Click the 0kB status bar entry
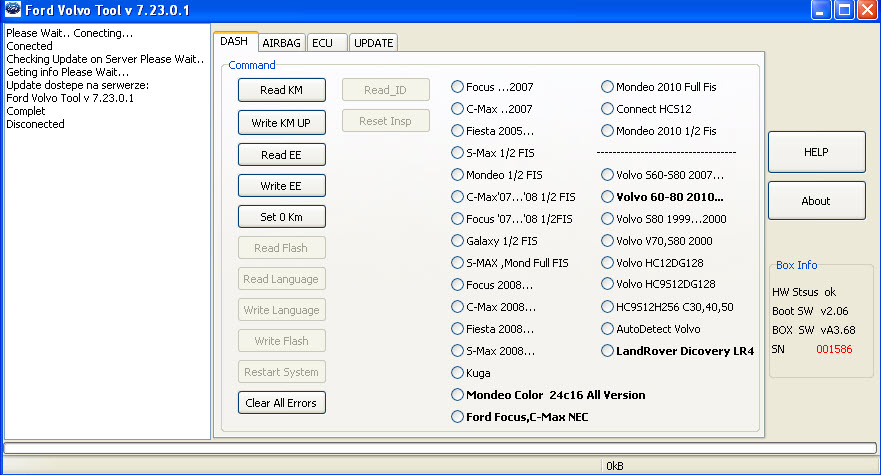 click(x=615, y=466)
